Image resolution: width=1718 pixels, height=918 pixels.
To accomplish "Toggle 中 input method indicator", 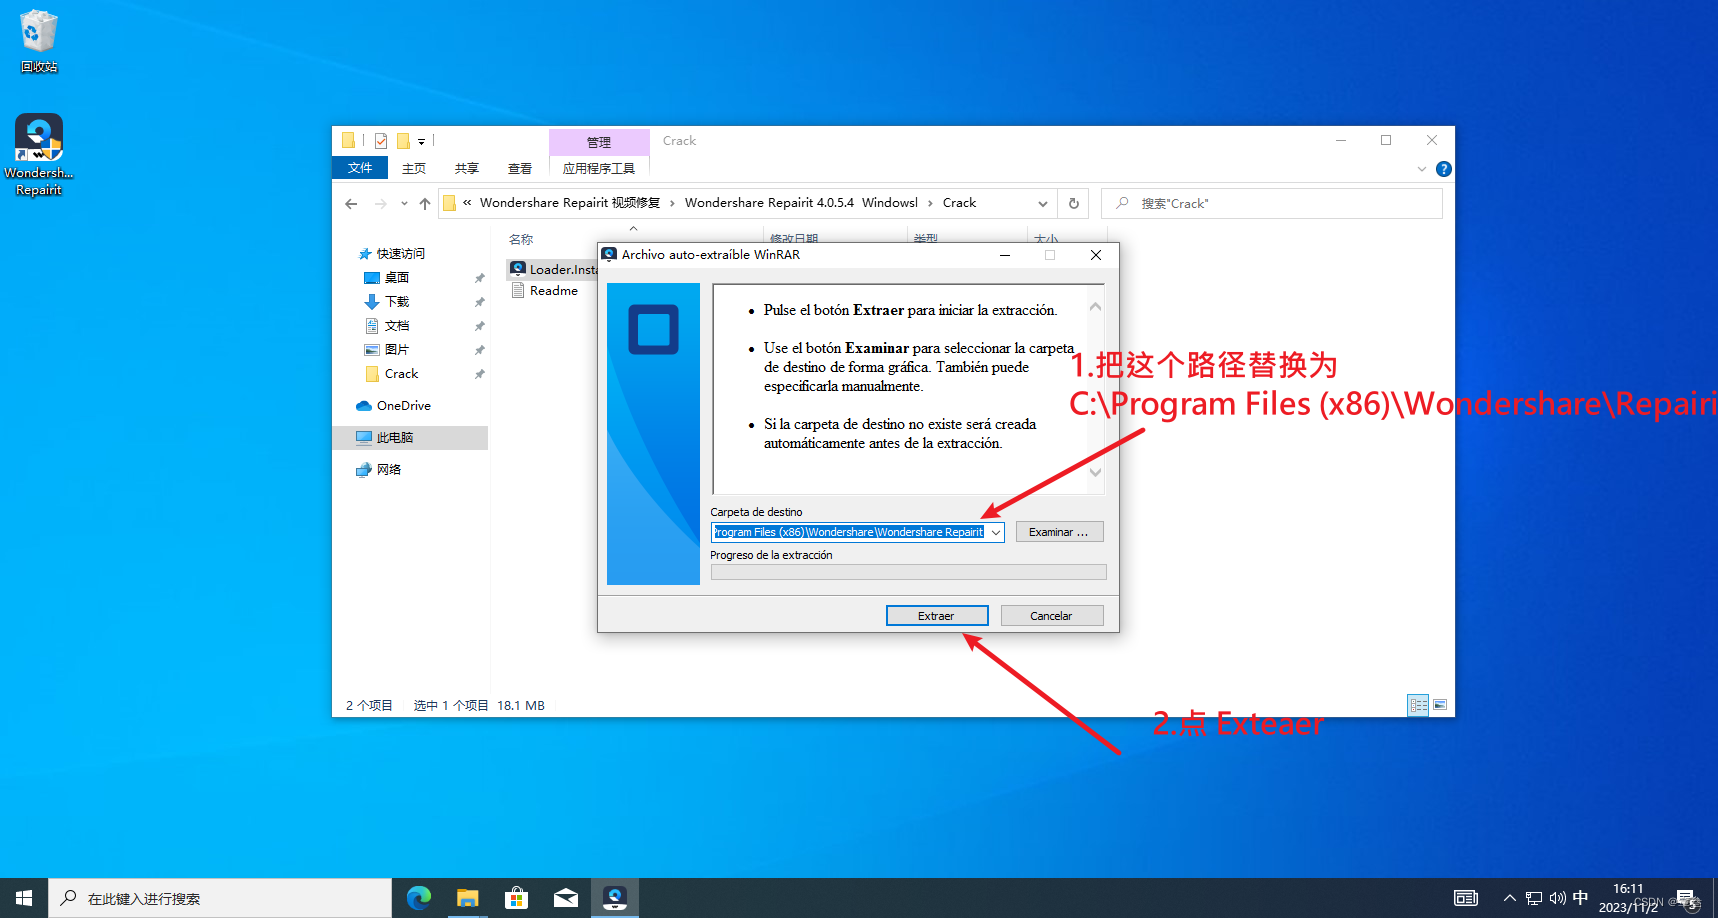I will (1581, 898).
